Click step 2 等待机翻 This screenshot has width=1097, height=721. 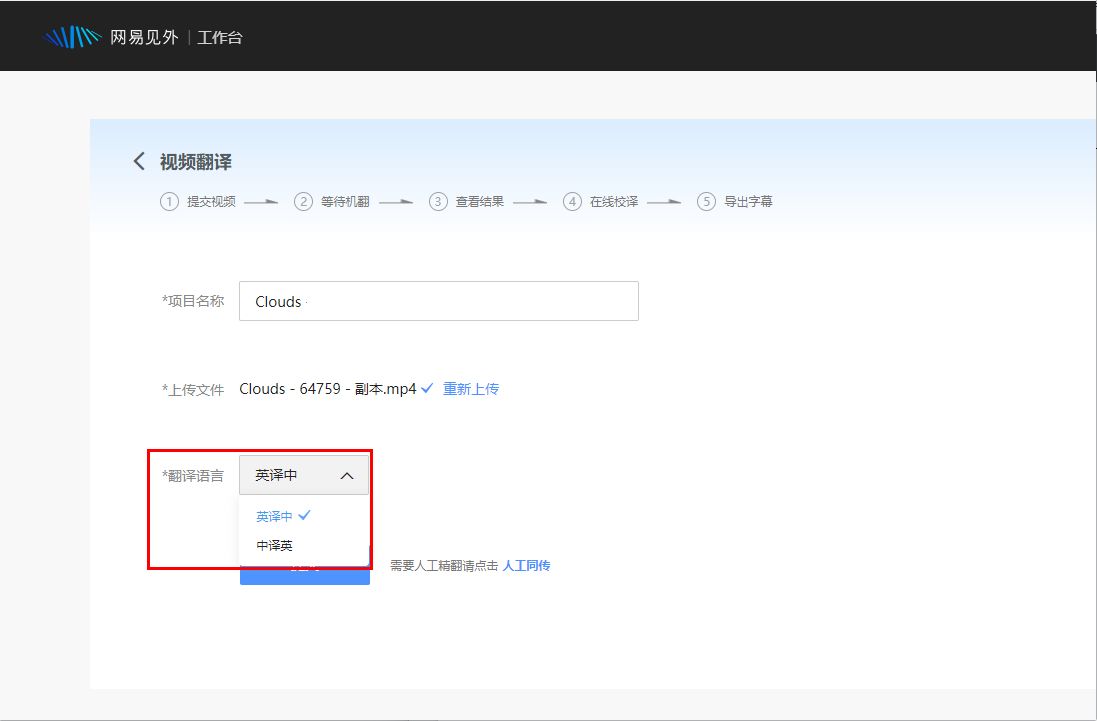332,201
